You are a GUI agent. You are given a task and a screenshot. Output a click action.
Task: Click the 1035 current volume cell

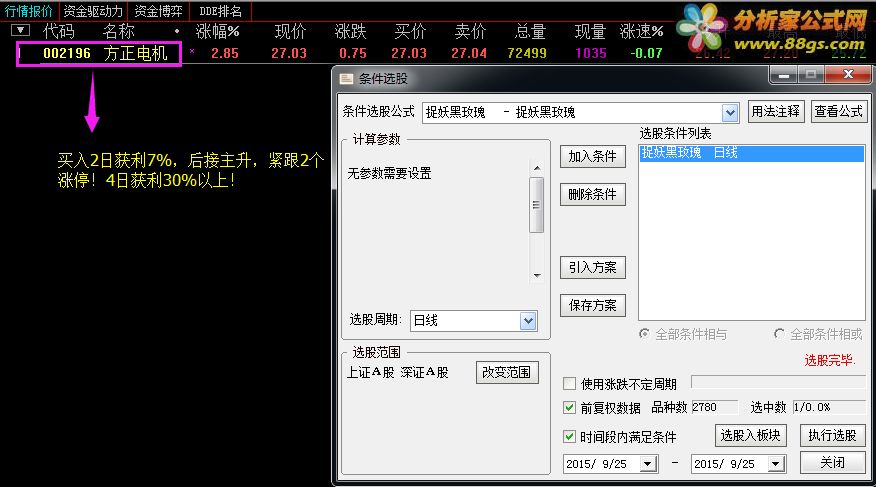point(591,54)
